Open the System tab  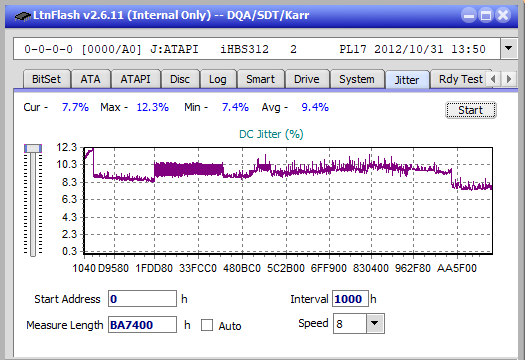click(x=357, y=79)
